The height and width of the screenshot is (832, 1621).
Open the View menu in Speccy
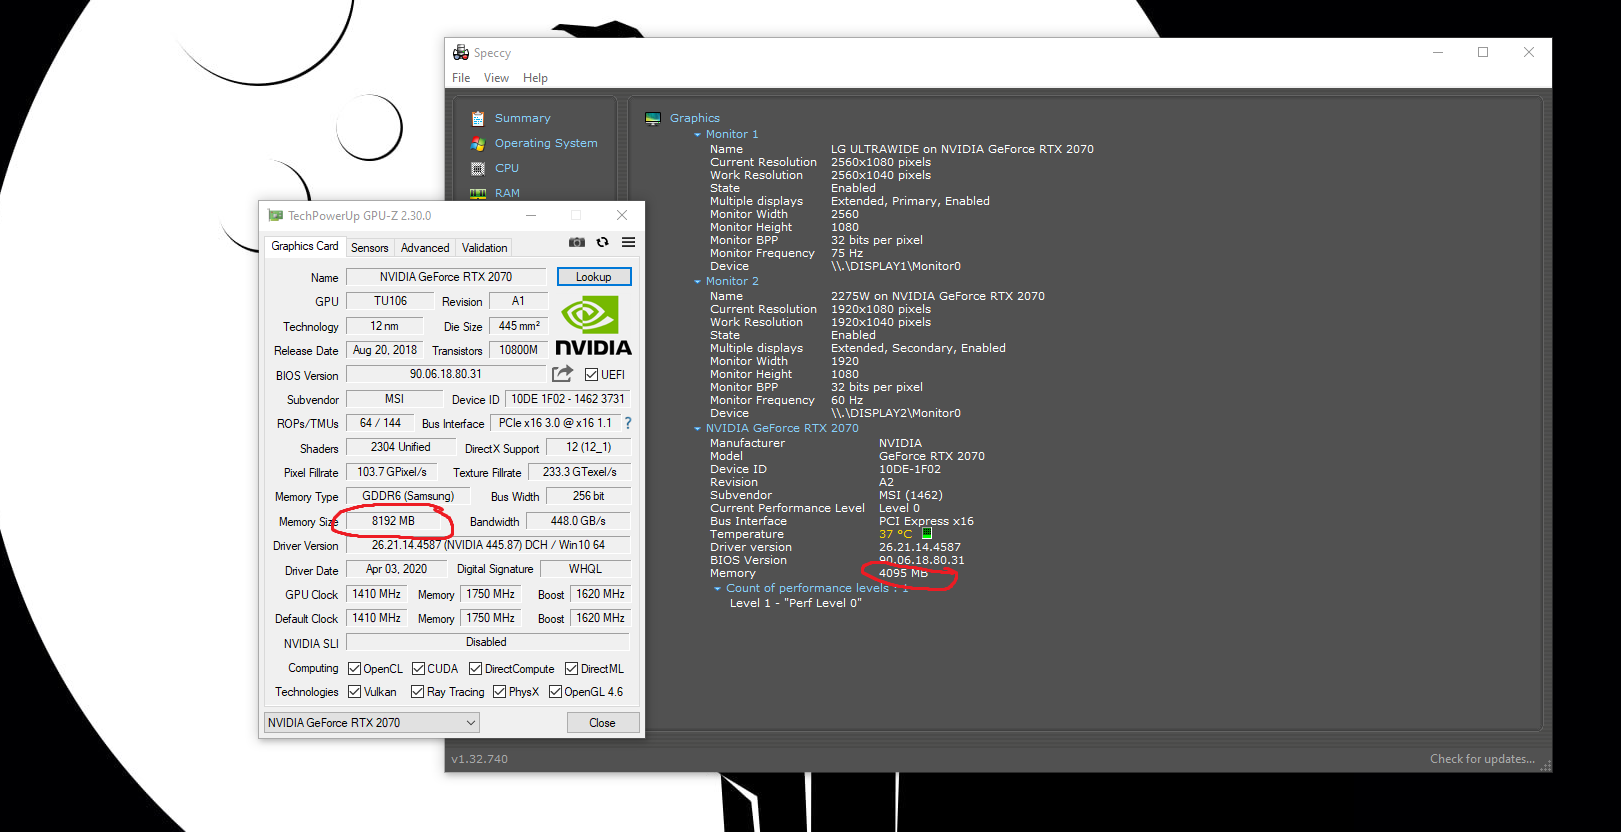click(496, 77)
